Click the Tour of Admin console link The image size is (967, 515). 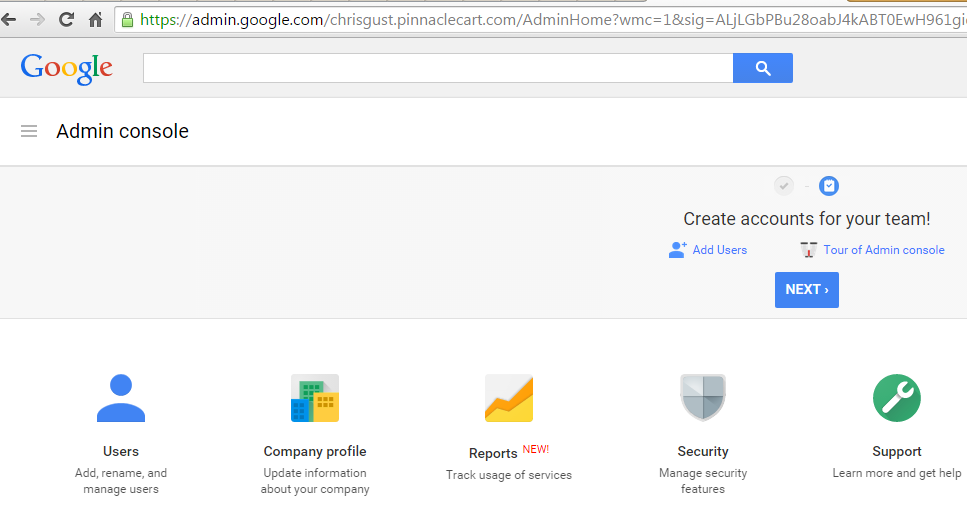tap(884, 250)
